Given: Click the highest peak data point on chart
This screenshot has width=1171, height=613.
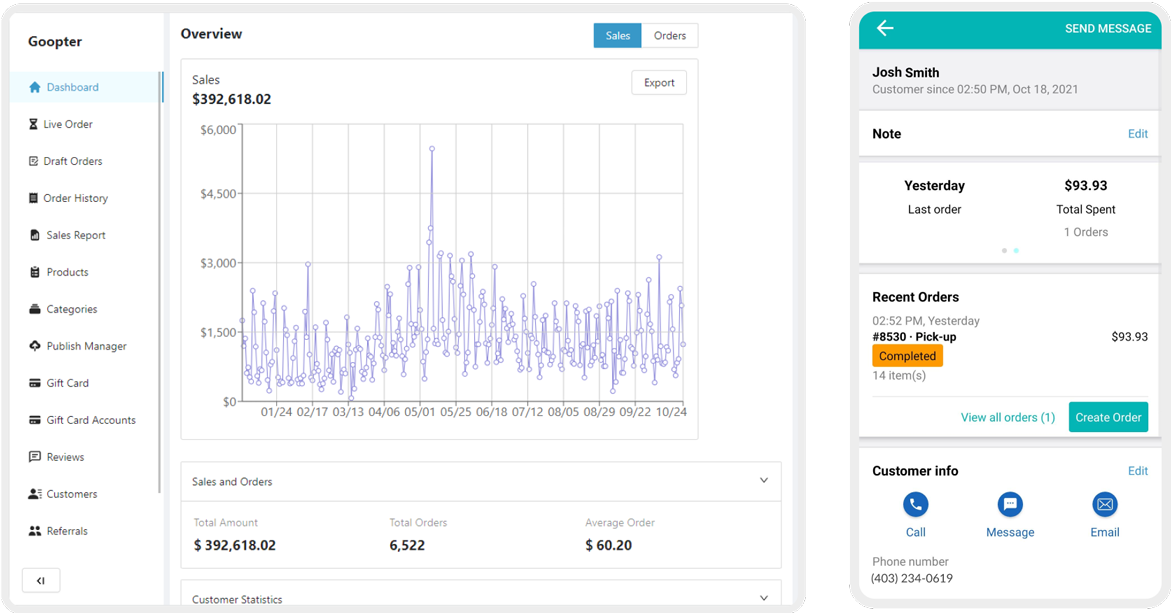Looking at the screenshot, I should pyautogui.click(x=432, y=149).
